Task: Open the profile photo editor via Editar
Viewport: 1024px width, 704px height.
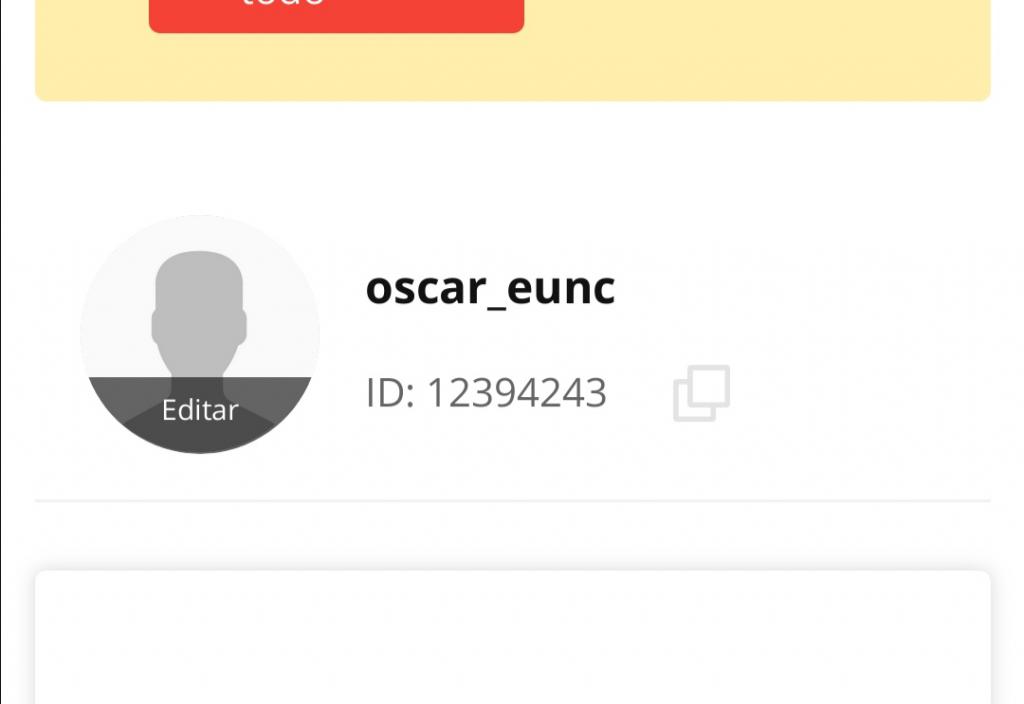Action: click(200, 410)
